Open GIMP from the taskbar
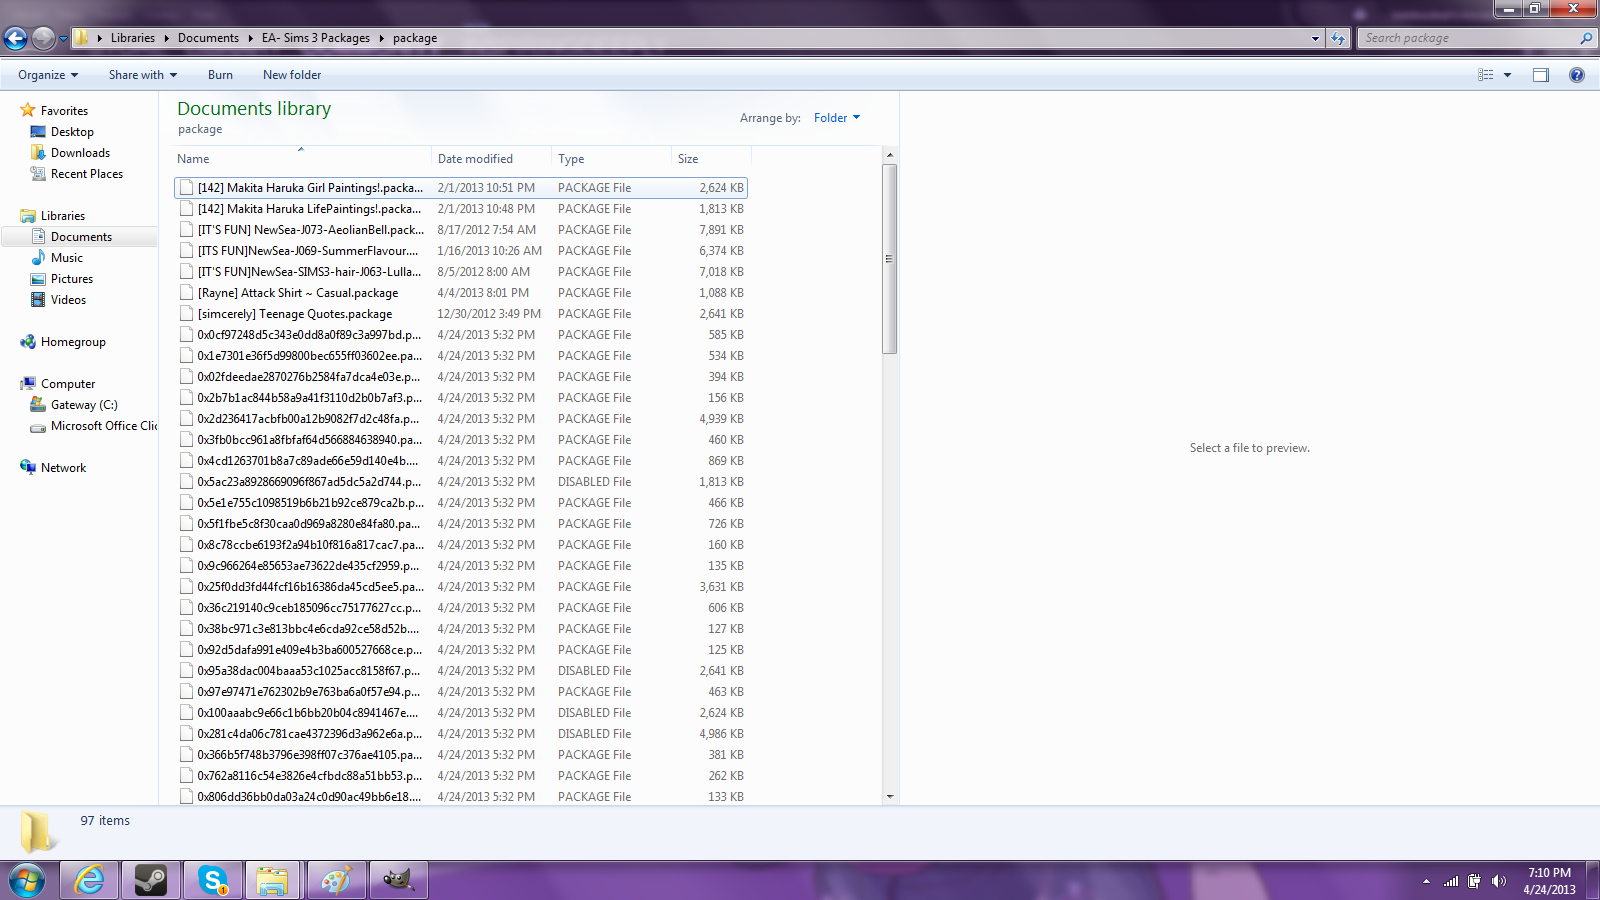Viewport: 1600px width, 900px height. pyautogui.click(x=398, y=880)
